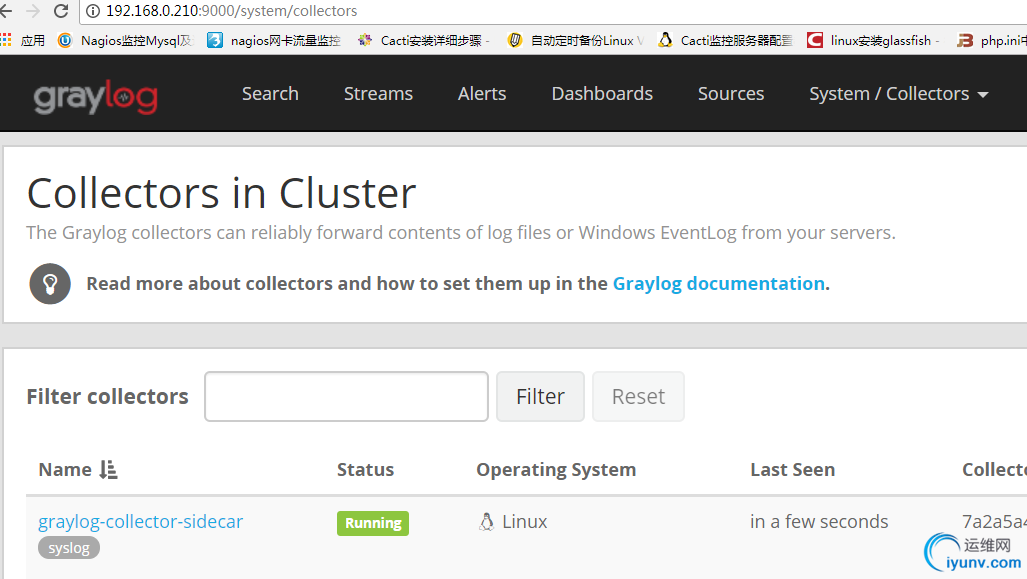The height and width of the screenshot is (579, 1027).
Task: Open the linux安装glassfish bookmark
Action: [x=873, y=41]
